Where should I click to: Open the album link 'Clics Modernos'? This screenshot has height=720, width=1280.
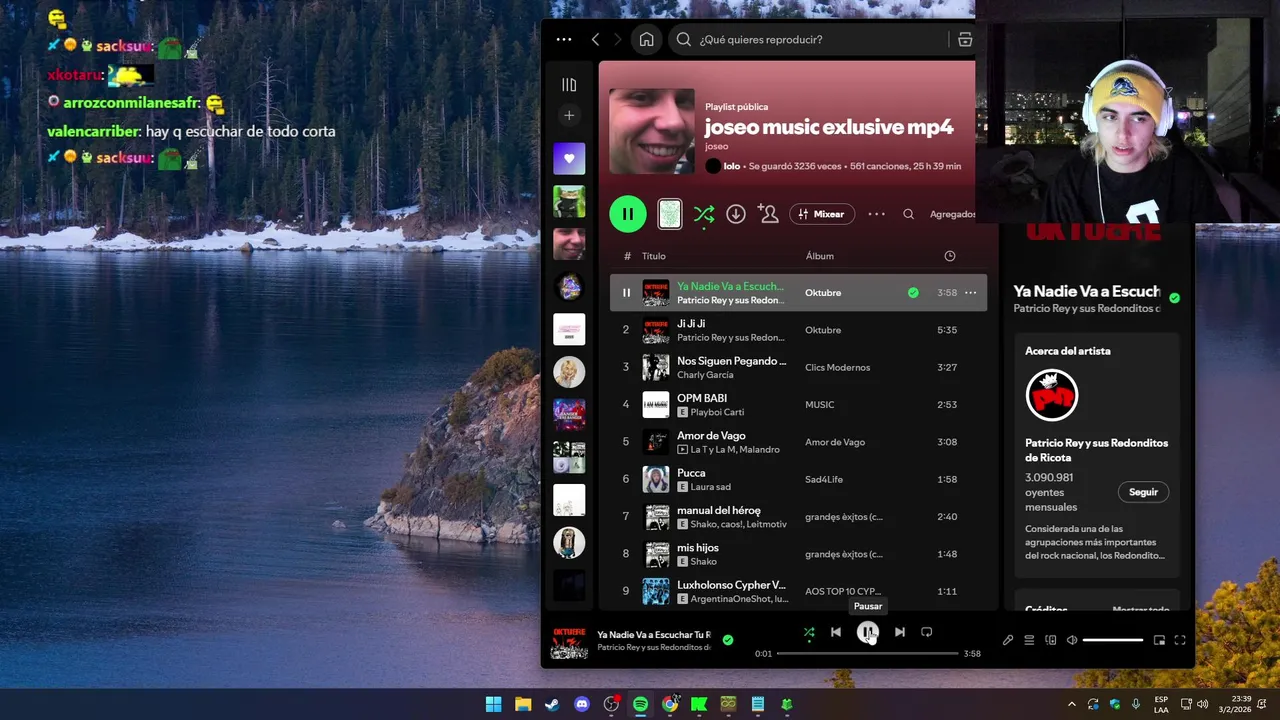click(x=837, y=368)
